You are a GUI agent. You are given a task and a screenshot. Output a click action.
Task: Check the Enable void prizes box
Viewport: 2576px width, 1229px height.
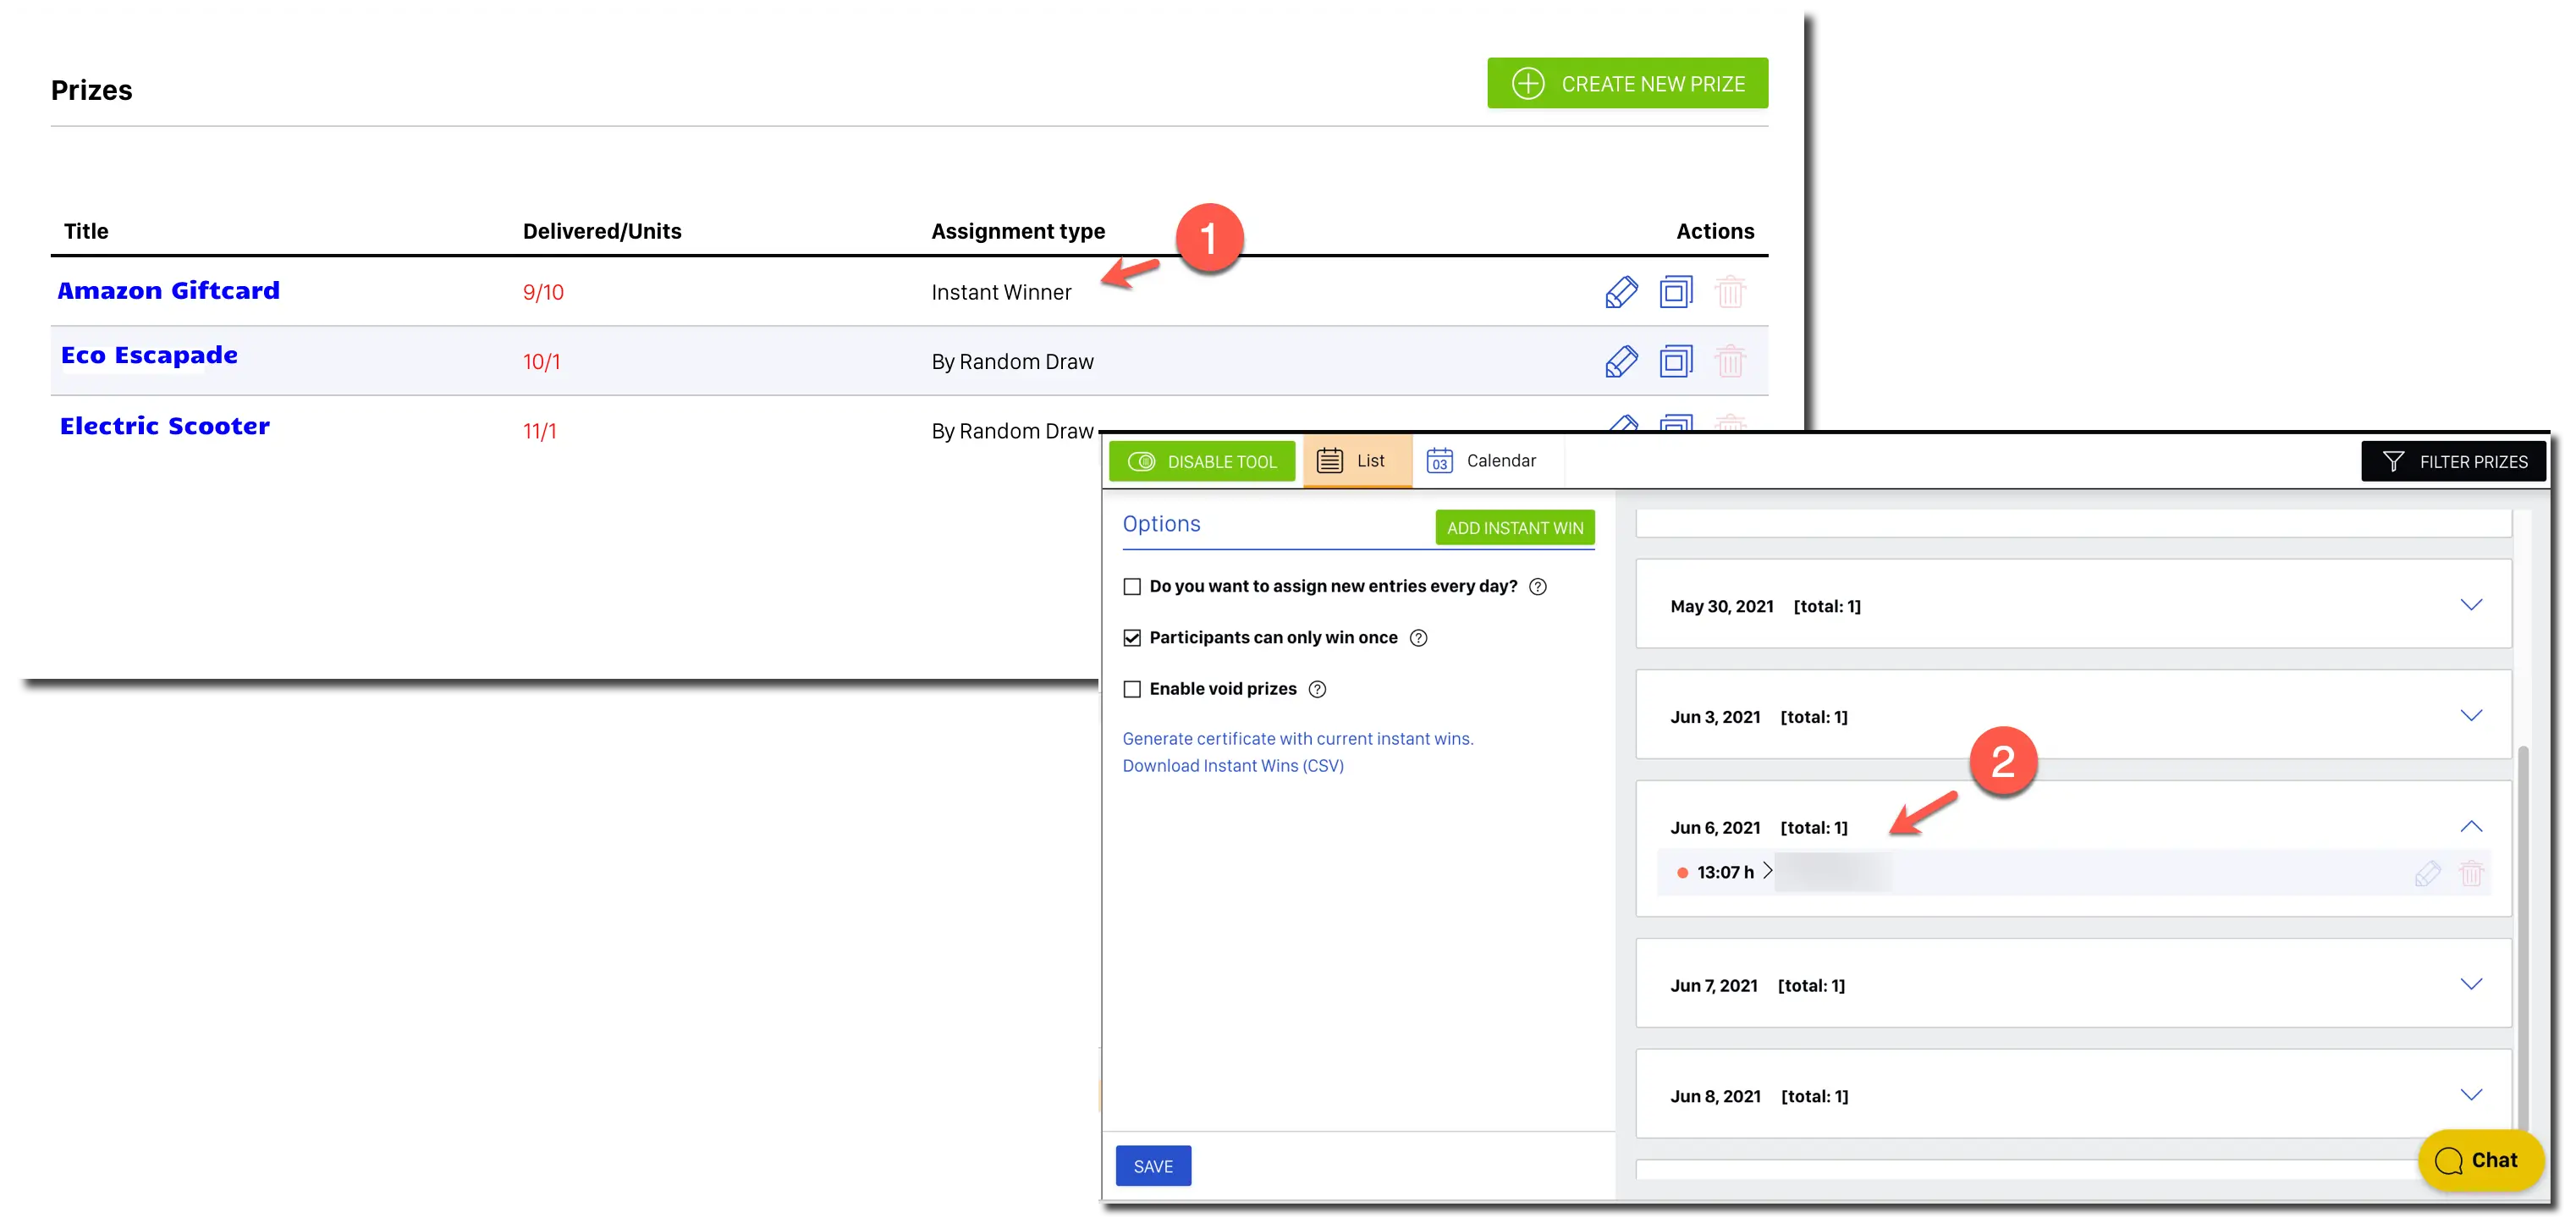[1132, 689]
